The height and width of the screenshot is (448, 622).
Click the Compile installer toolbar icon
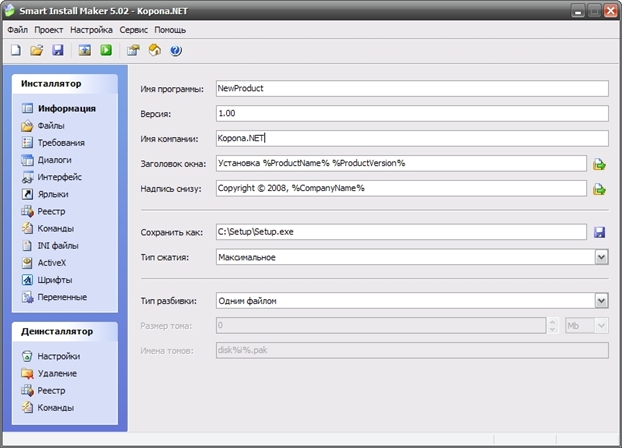(84, 50)
